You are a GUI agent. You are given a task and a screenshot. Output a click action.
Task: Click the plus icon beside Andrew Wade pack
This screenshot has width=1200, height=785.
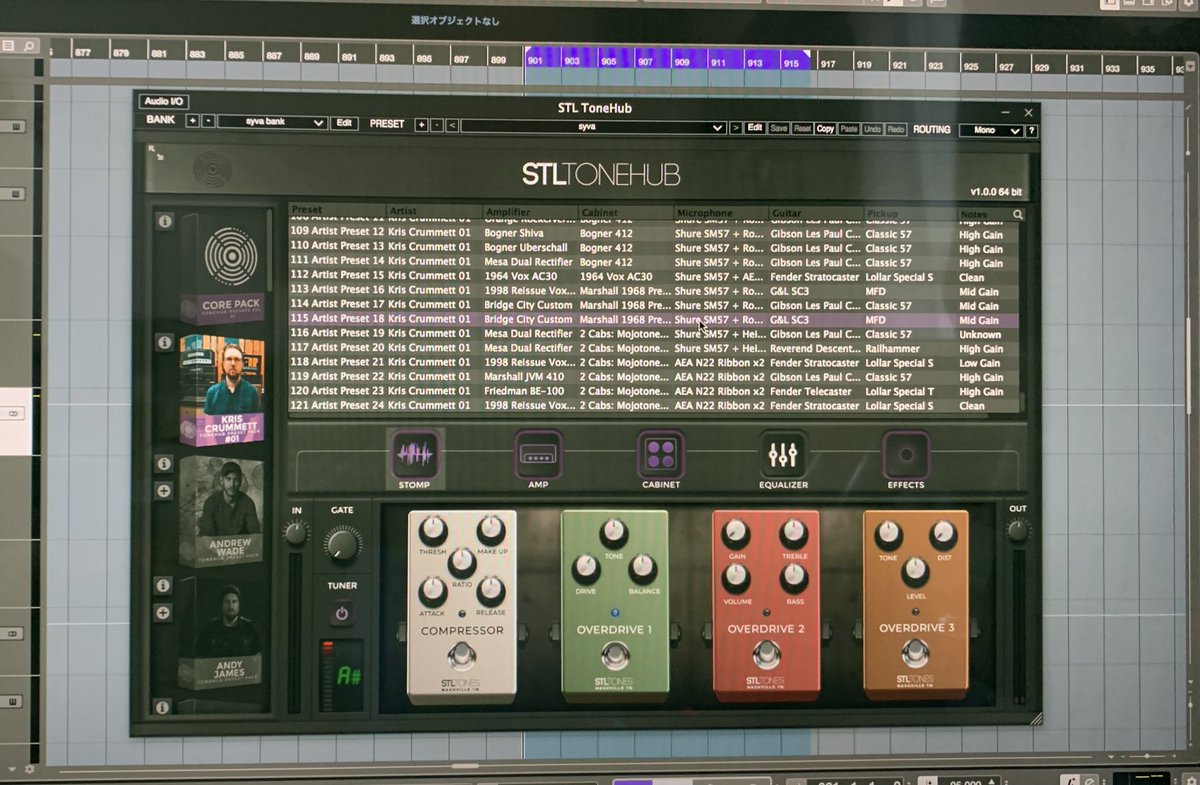[x=164, y=491]
